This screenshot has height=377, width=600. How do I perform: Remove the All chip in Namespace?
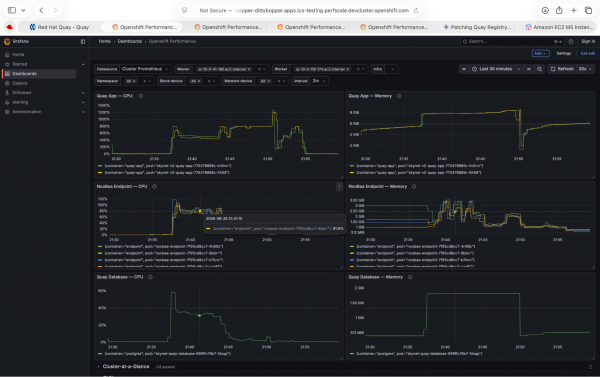(134, 81)
